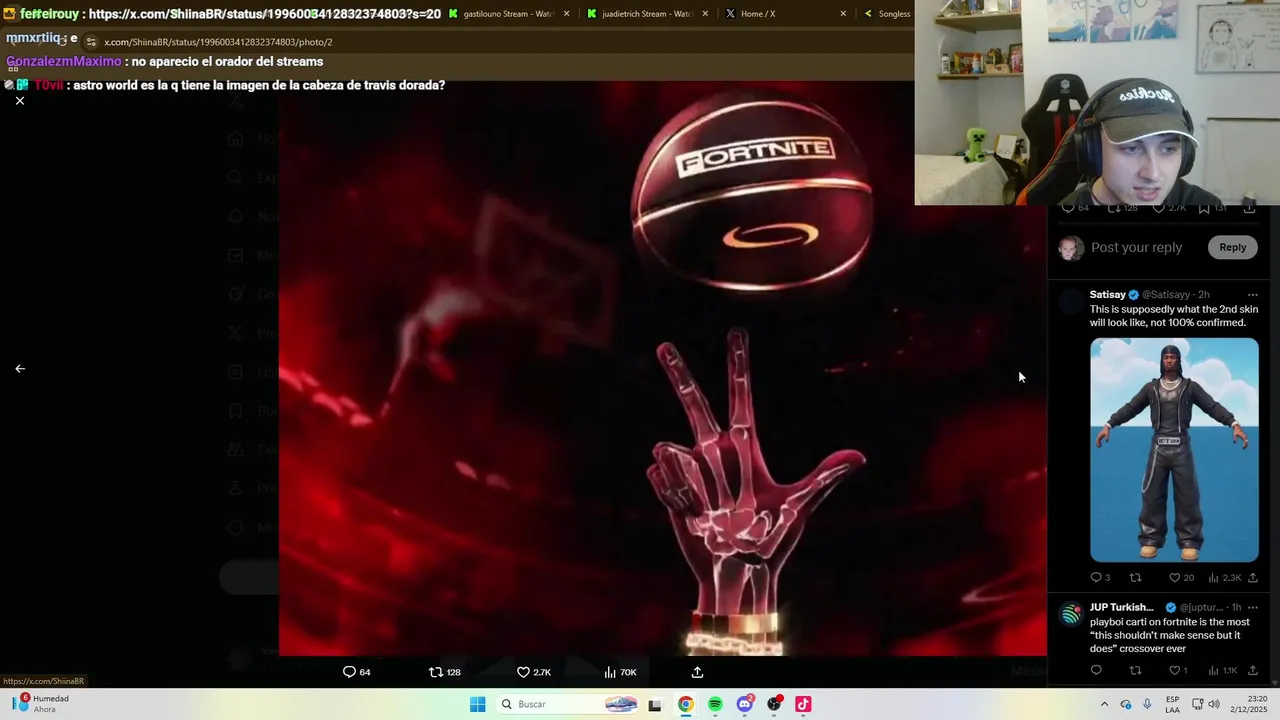The height and width of the screenshot is (720, 1280).
Task: Repost using the 128 retweet icon
Action: coord(445,672)
